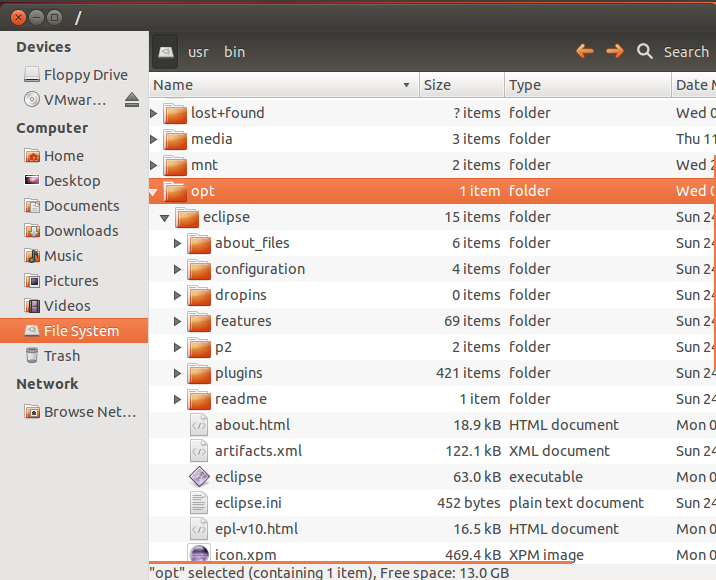
Task: Expand the configuration folder
Action: [177, 269]
